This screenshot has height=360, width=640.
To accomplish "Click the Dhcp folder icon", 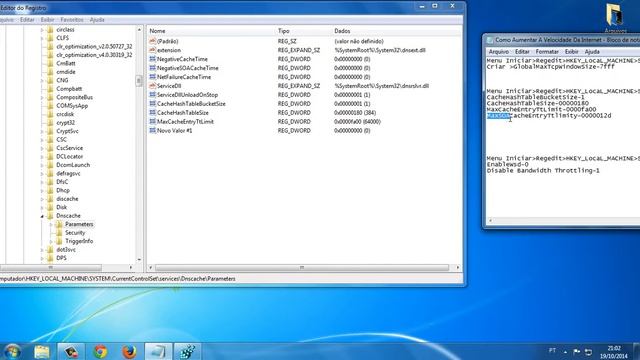I will point(50,190).
